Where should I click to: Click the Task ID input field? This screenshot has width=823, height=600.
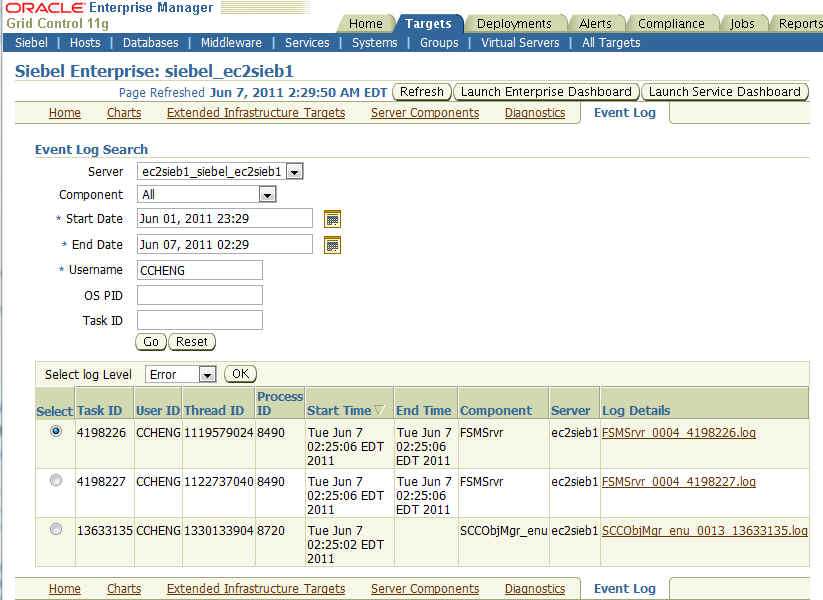pos(200,320)
